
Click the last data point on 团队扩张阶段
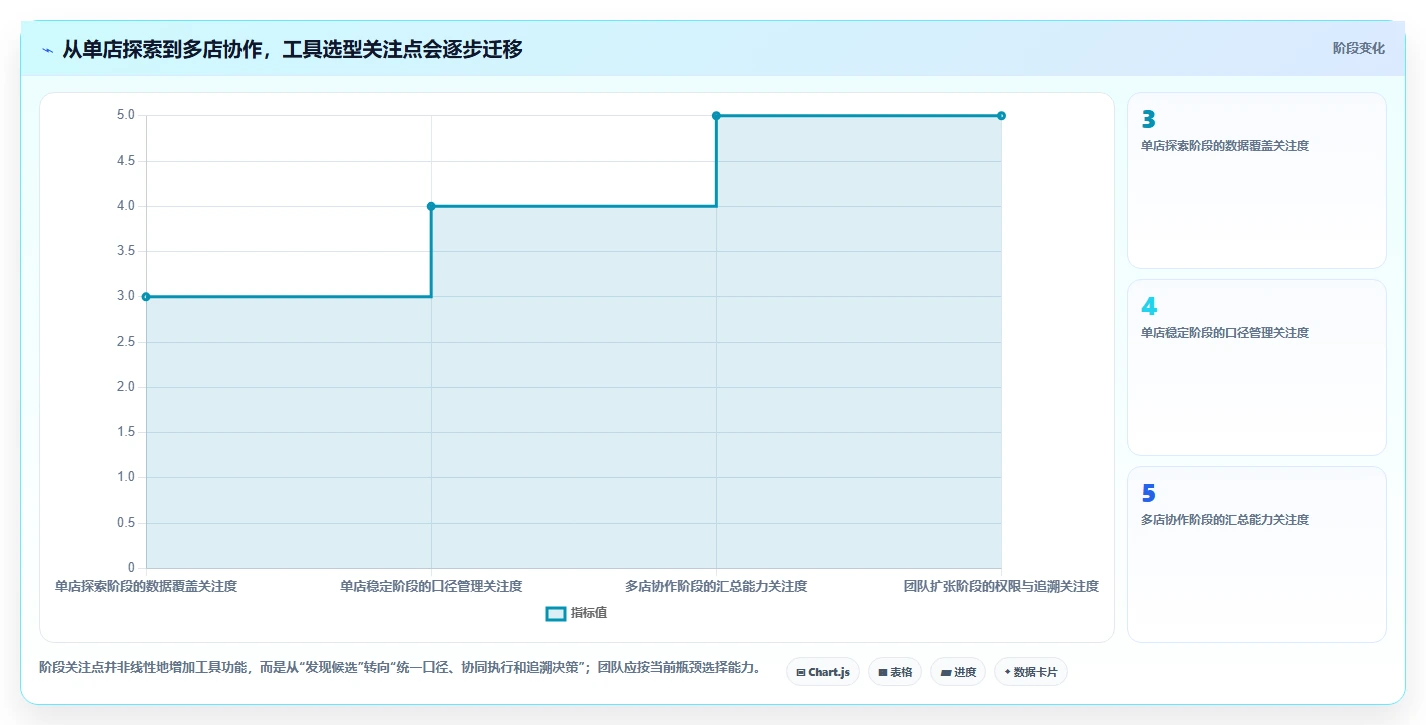coord(1001,116)
